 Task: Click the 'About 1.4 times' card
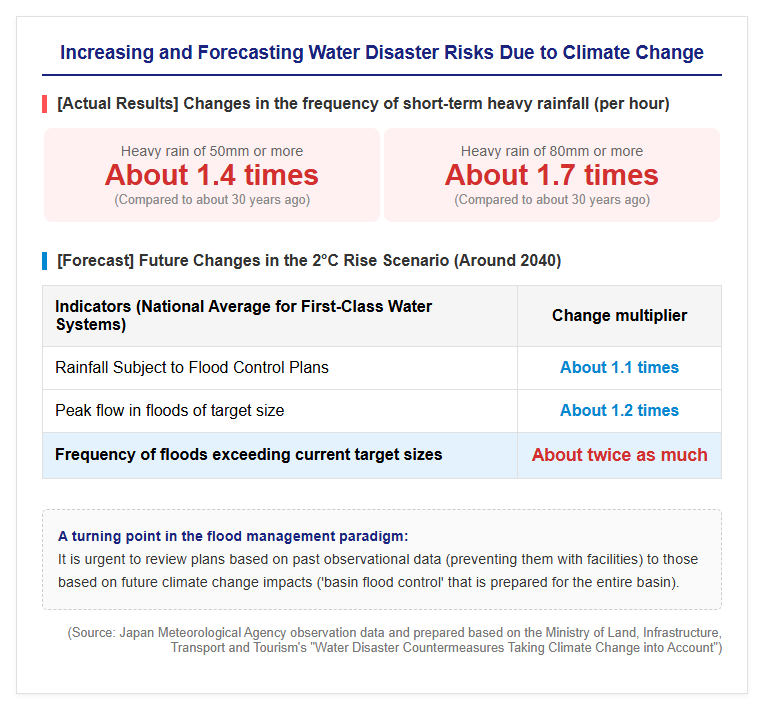(x=212, y=175)
